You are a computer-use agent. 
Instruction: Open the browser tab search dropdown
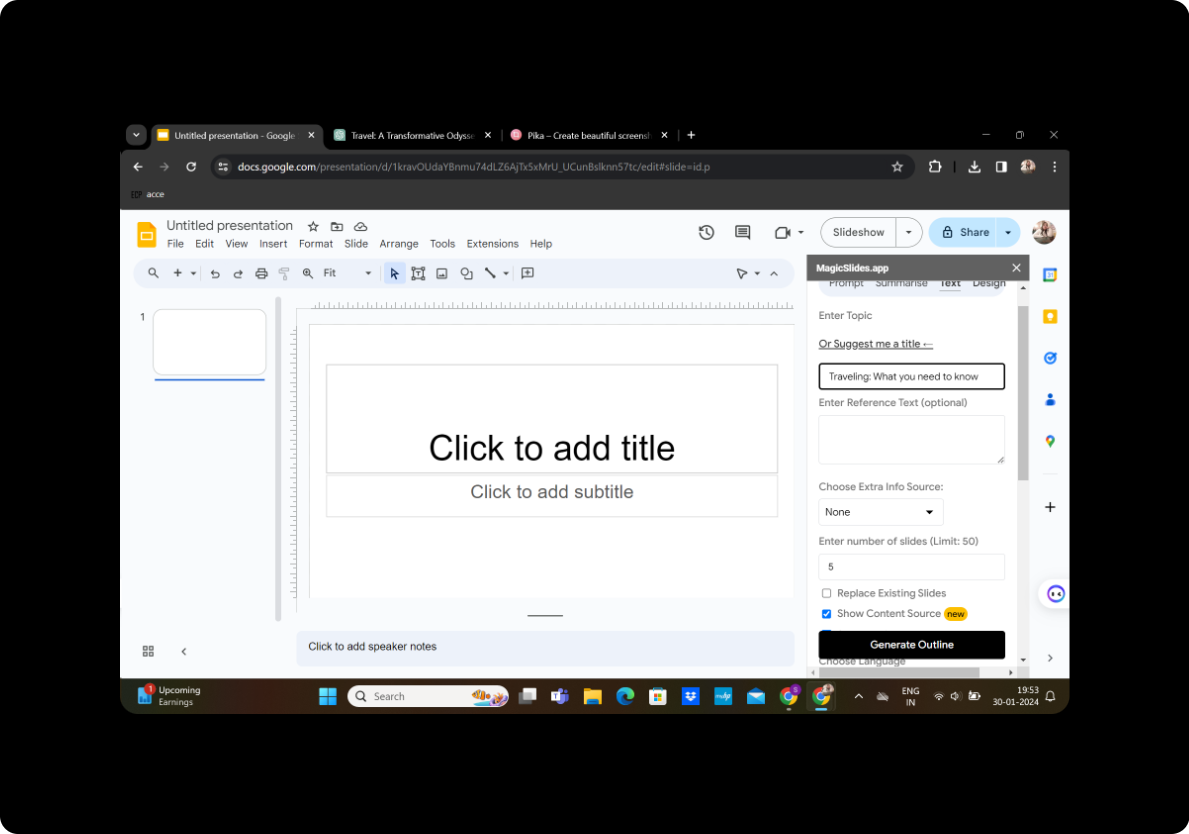point(136,135)
